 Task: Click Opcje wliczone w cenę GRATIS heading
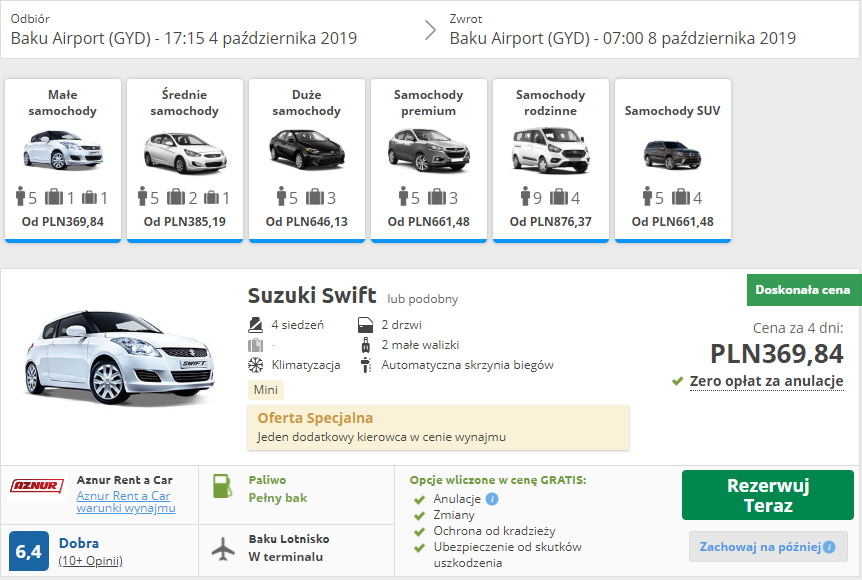coord(498,480)
